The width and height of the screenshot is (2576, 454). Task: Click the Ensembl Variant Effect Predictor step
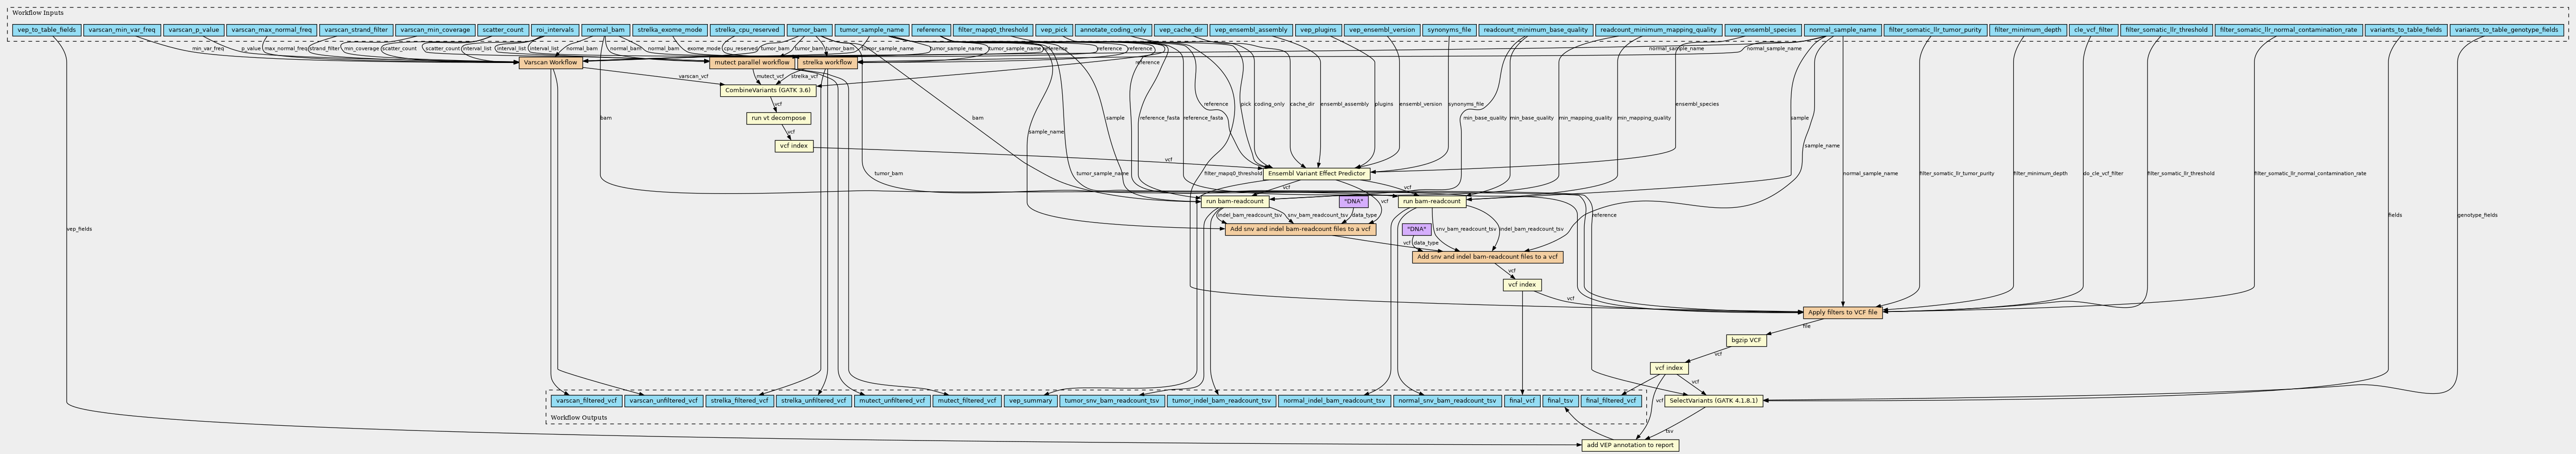[1316, 174]
